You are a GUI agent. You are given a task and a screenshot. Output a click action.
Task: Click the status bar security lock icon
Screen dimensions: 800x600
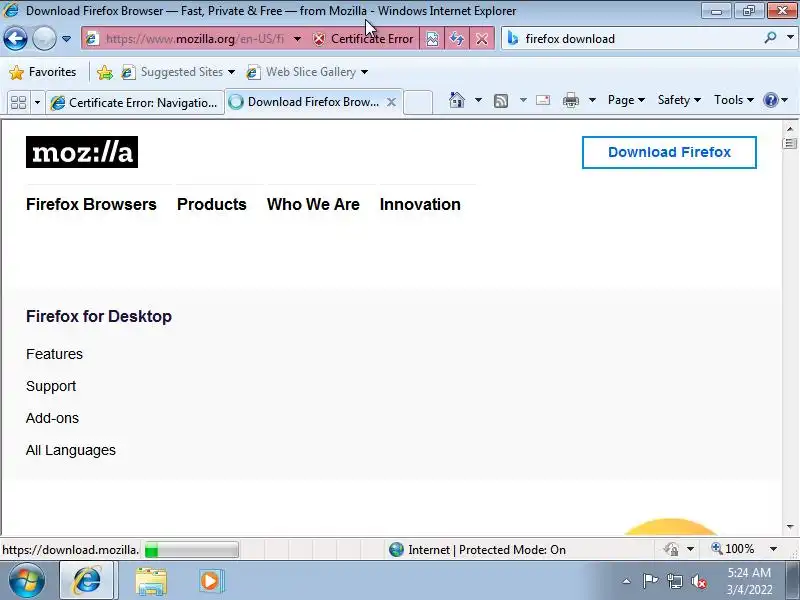pyautogui.click(x=671, y=549)
